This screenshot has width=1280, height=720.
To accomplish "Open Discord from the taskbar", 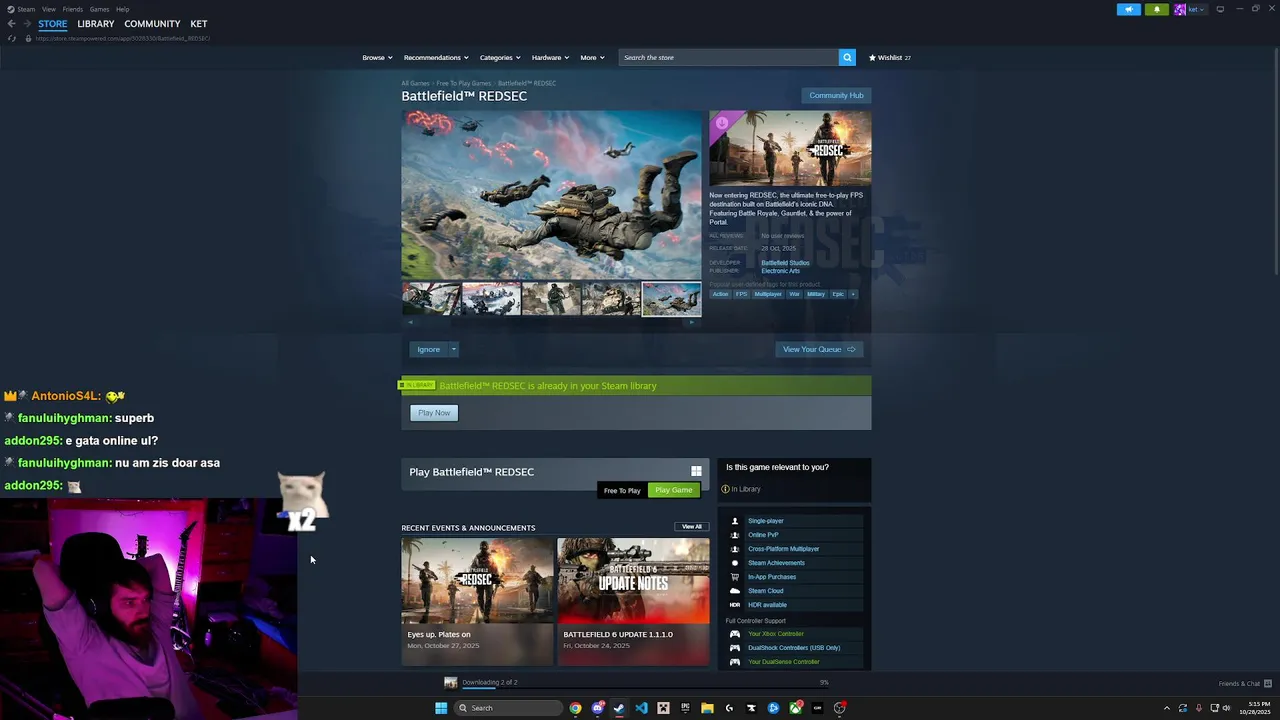I will tap(597, 708).
